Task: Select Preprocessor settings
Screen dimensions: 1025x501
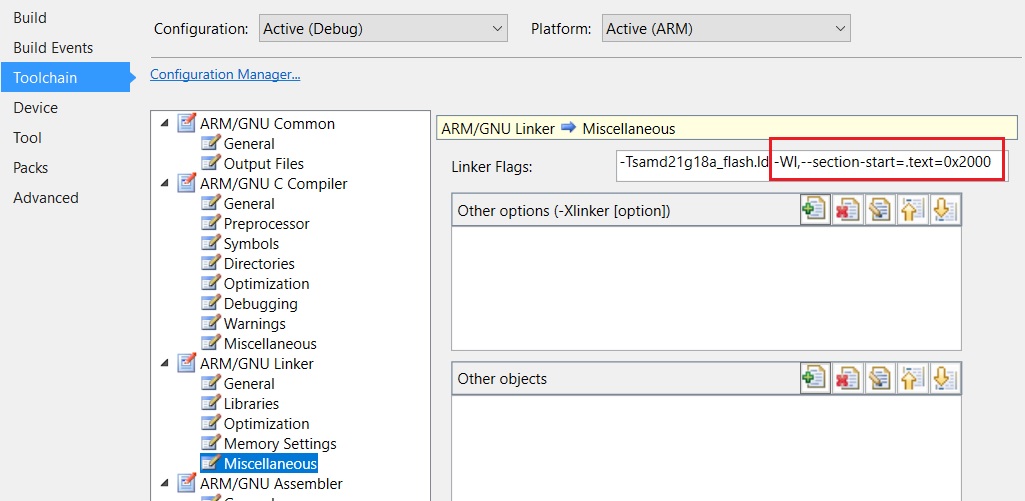Action: click(267, 224)
